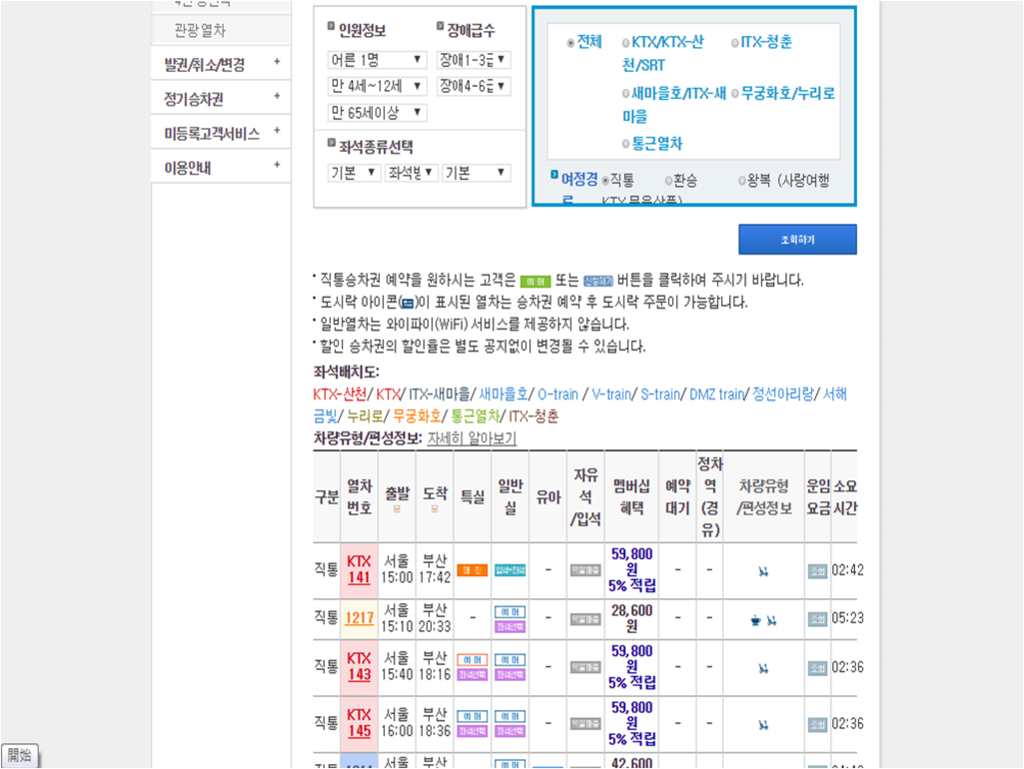Click the fare 조회 icon for KTX 143
Screen dimensions: 1024x769
[x=817, y=668]
